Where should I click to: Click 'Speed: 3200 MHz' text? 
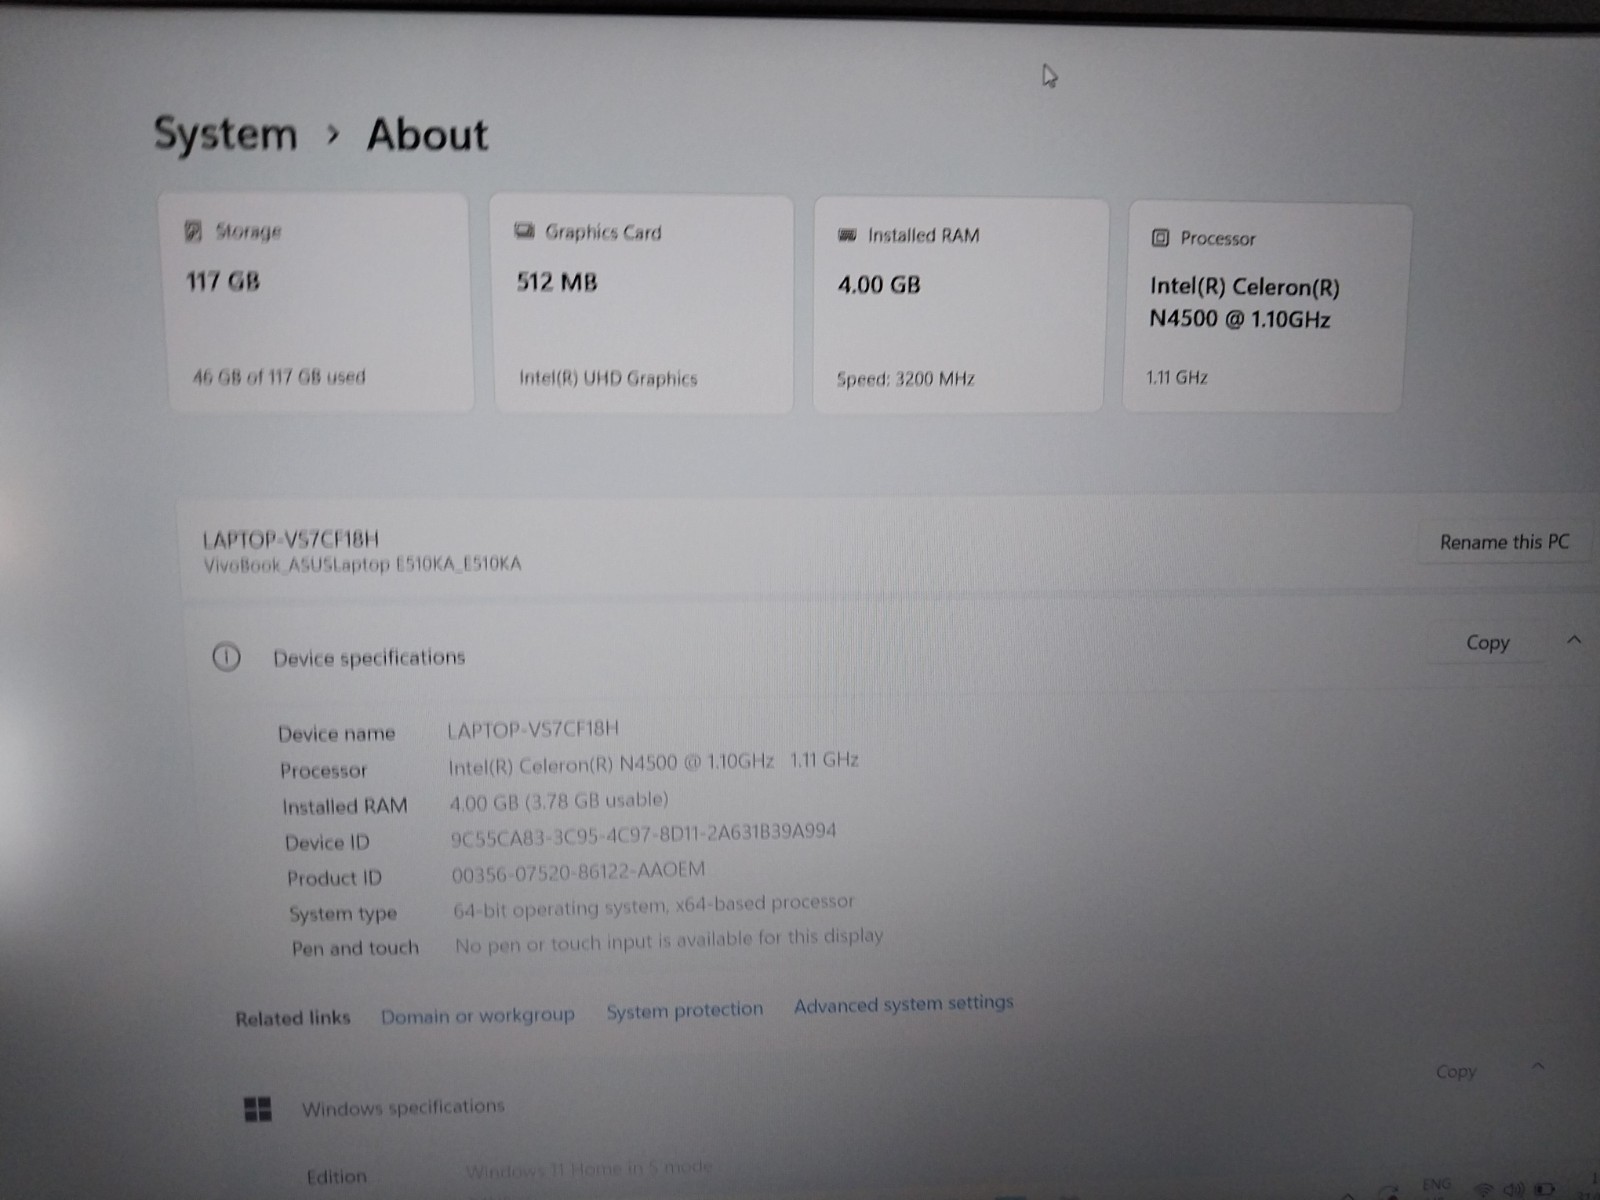coord(905,379)
